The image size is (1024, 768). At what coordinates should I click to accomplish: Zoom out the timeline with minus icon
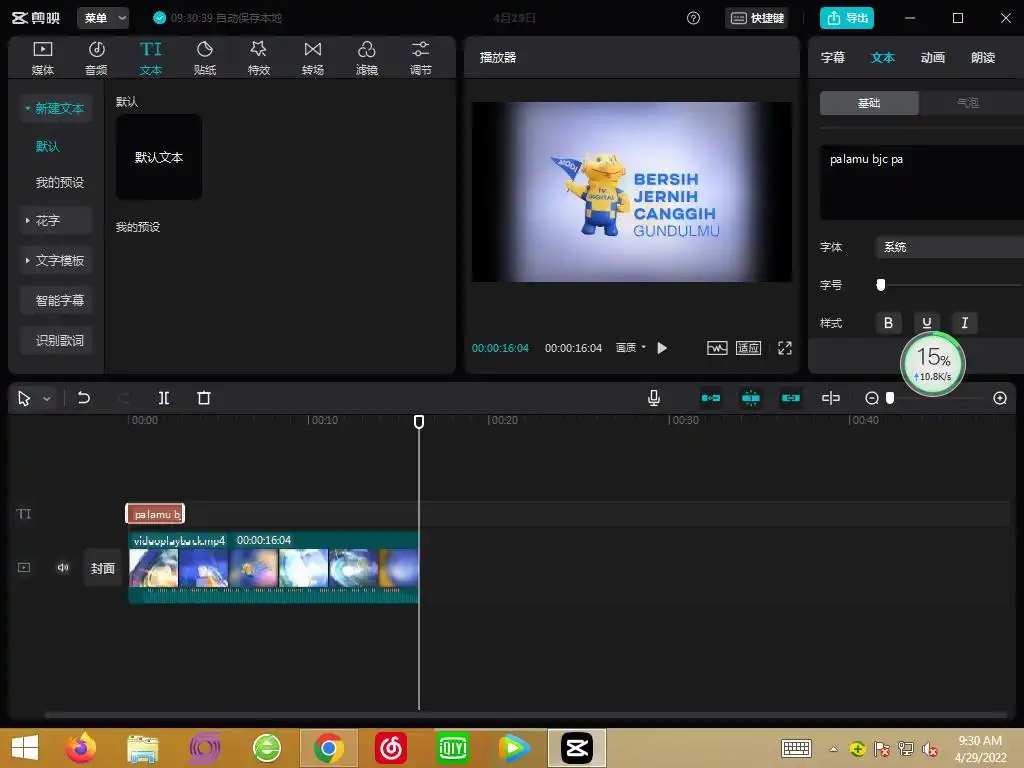click(871, 398)
